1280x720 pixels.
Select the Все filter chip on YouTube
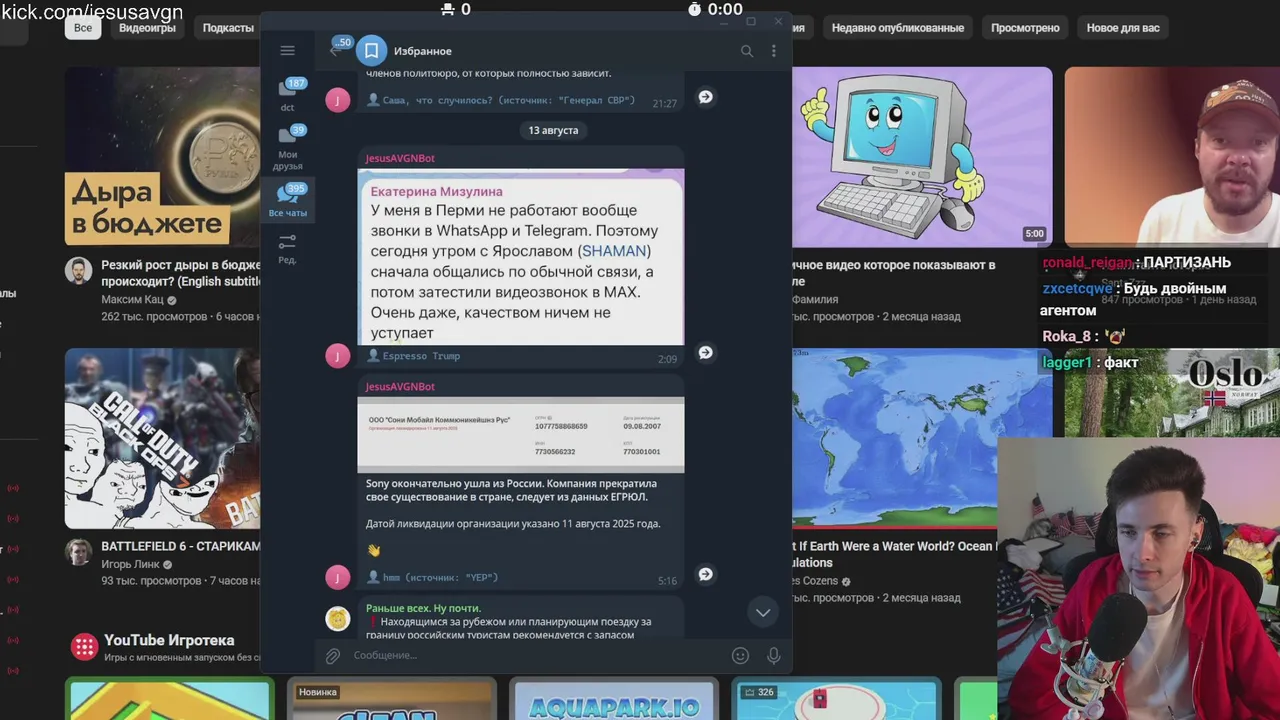coord(83,28)
